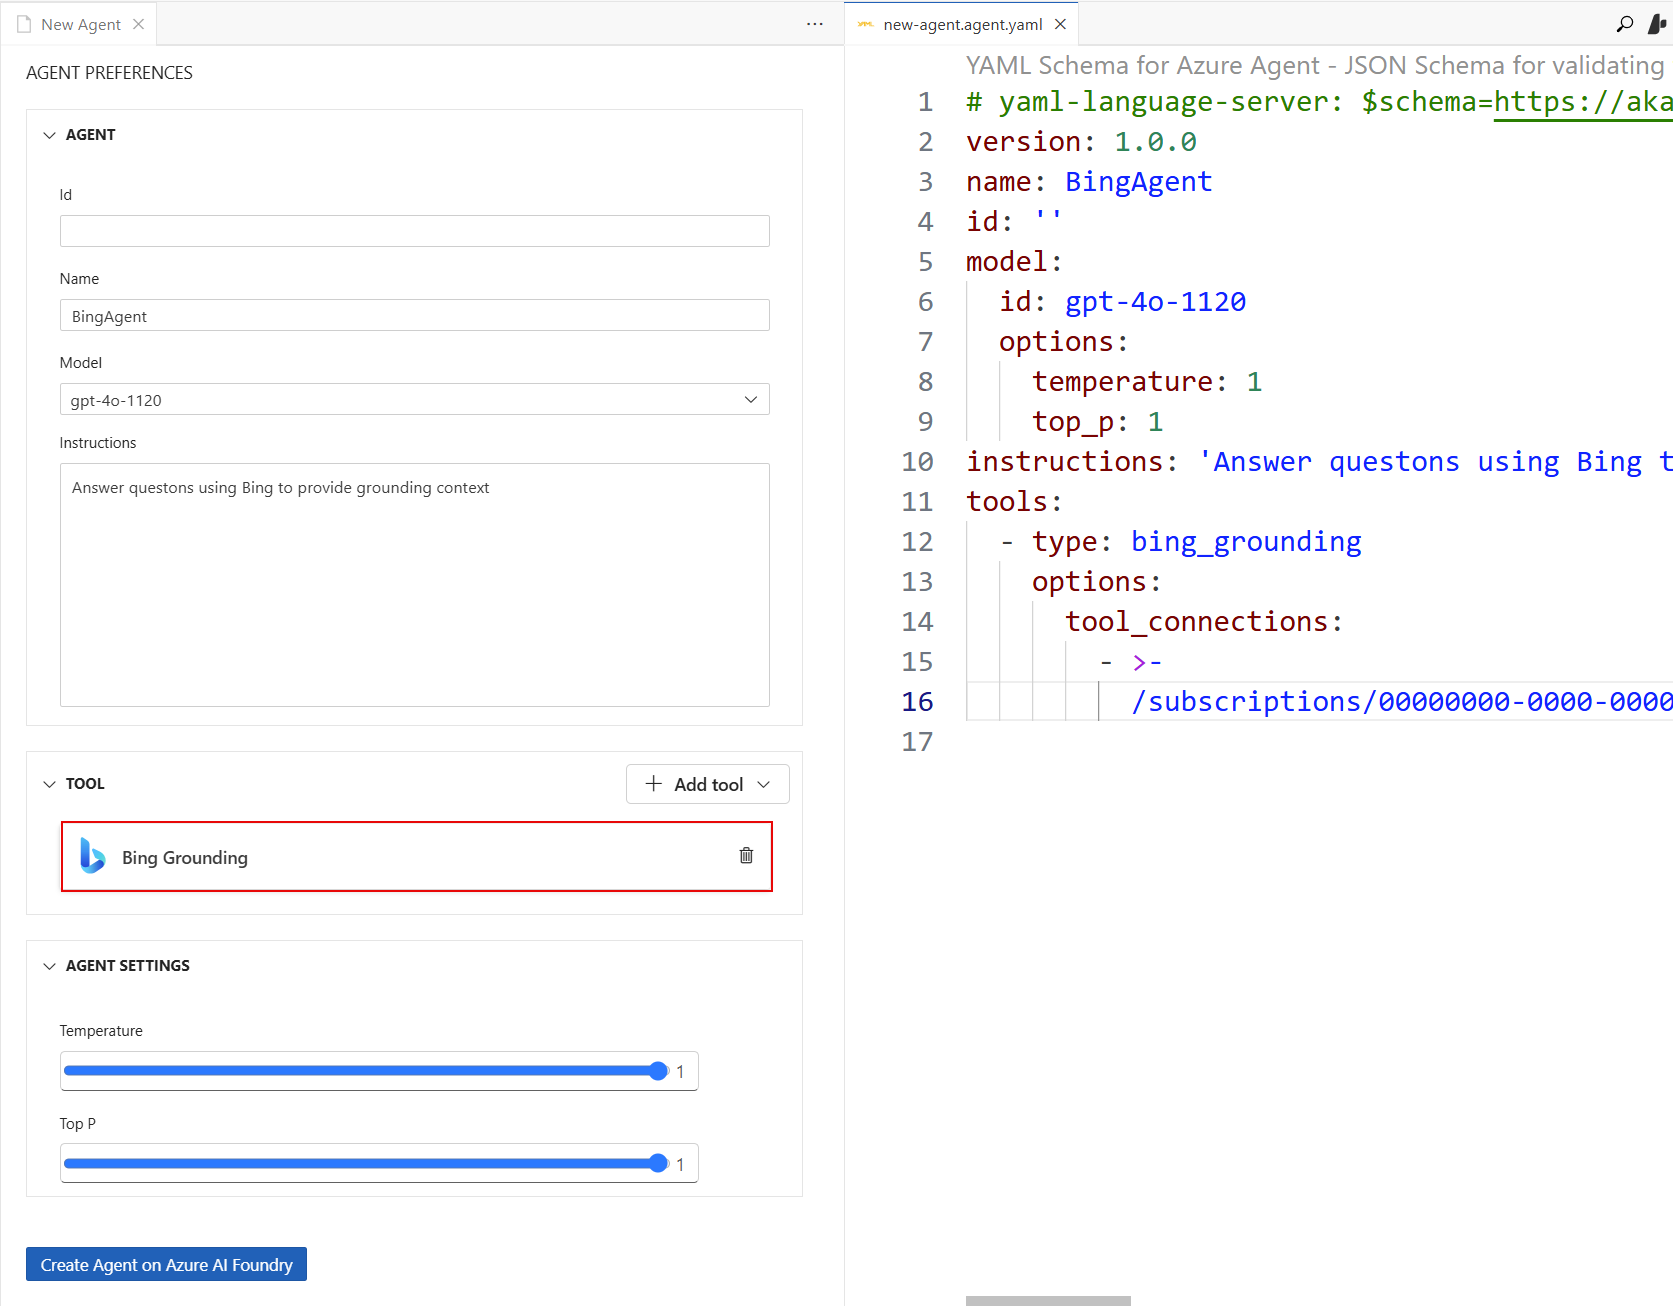Image resolution: width=1673 pixels, height=1306 pixels.
Task: Click the Top P value 1 label
Action: 680,1164
